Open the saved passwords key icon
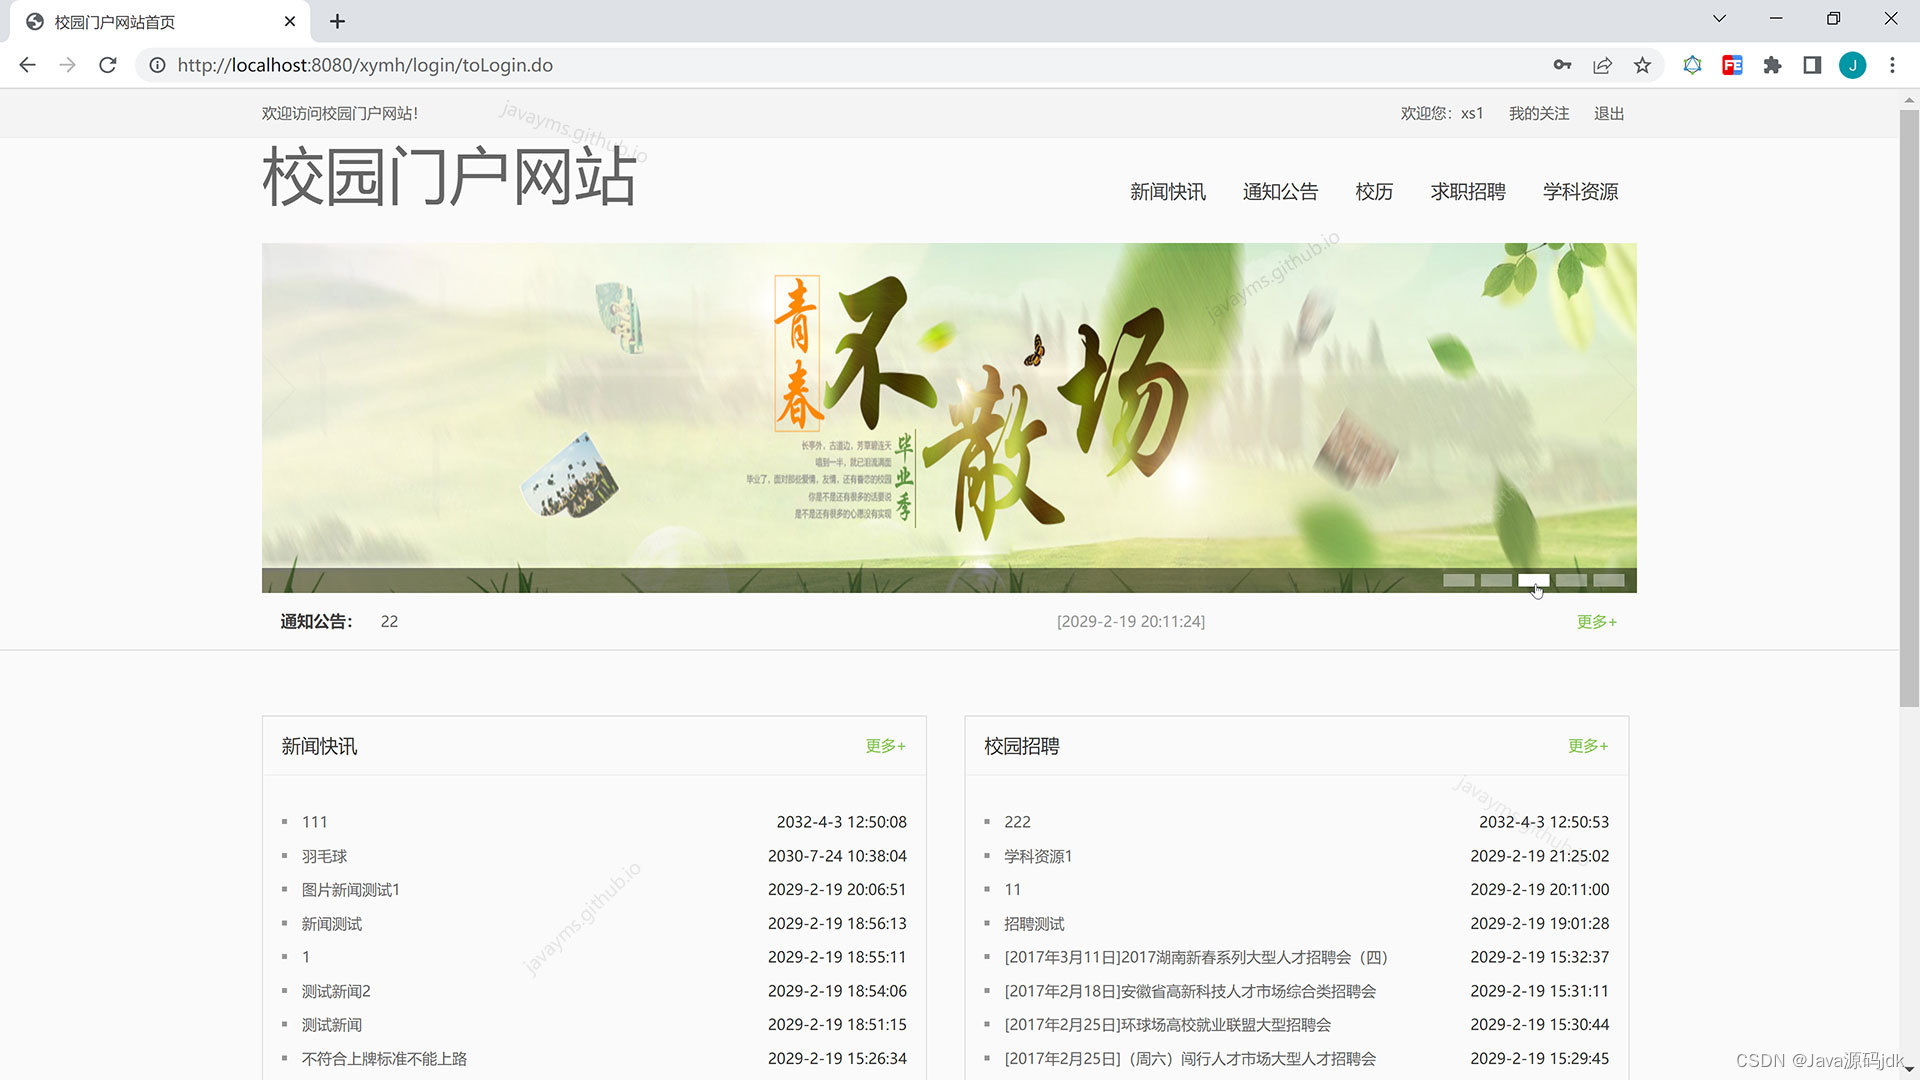The image size is (1920, 1080). (1562, 65)
